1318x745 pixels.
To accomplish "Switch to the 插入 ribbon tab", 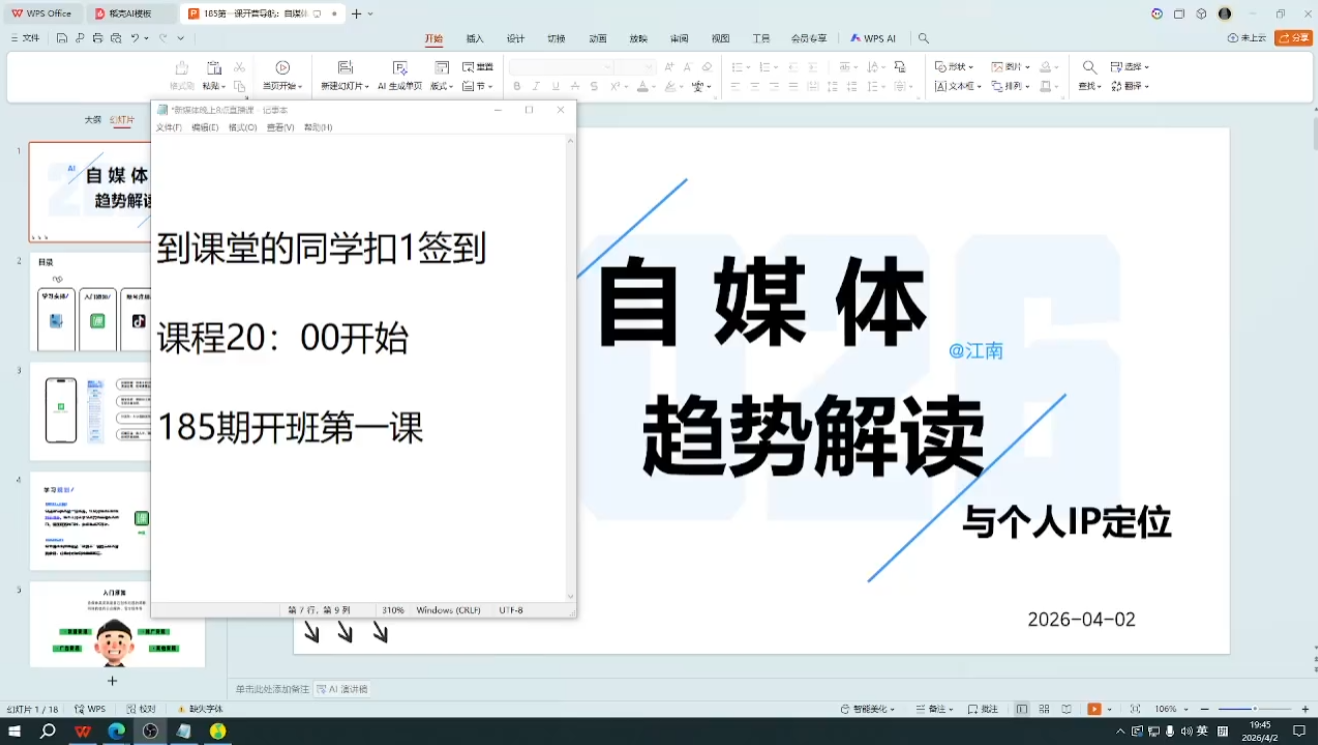I will 473,38.
